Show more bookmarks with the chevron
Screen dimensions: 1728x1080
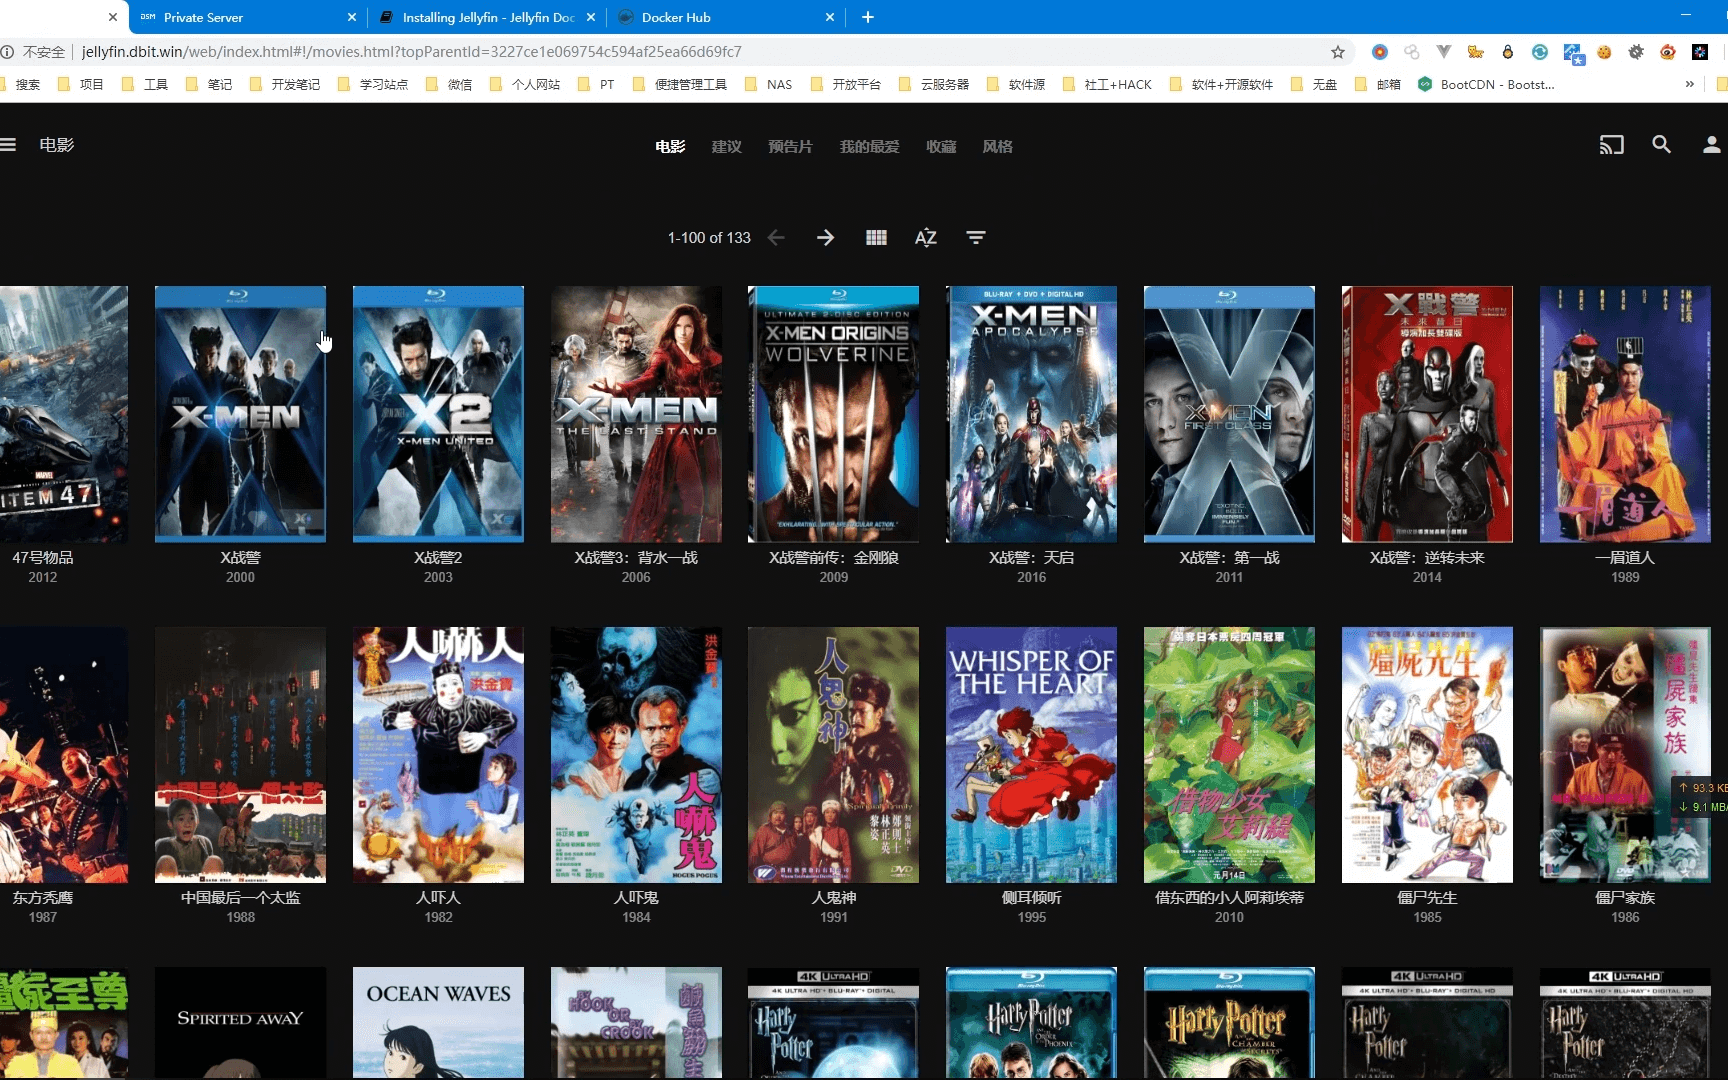(x=1690, y=84)
